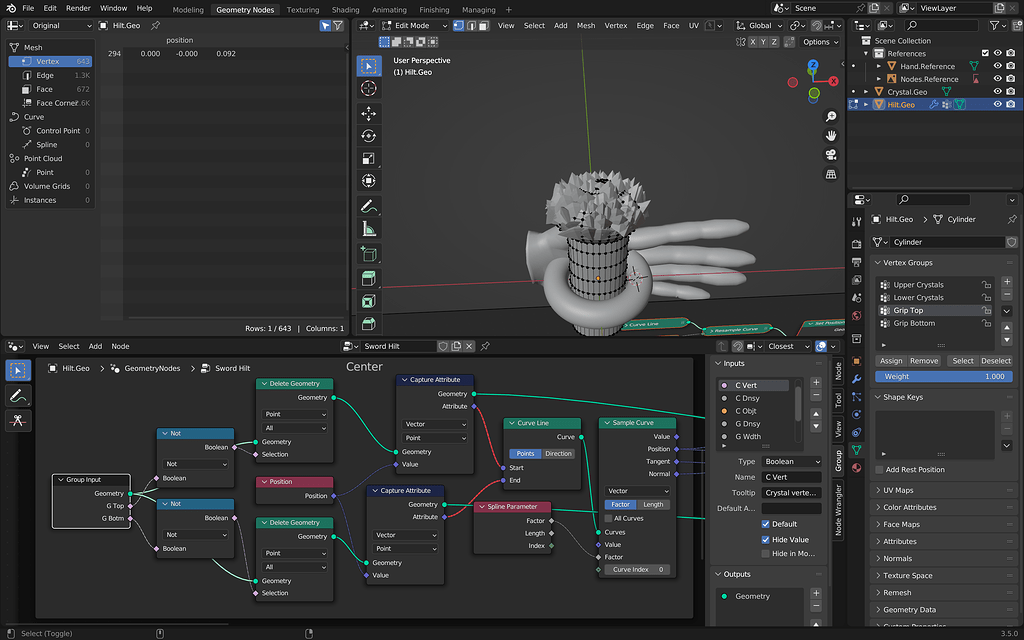
Task: Open the File menu
Action: pyautogui.click(x=28, y=8)
